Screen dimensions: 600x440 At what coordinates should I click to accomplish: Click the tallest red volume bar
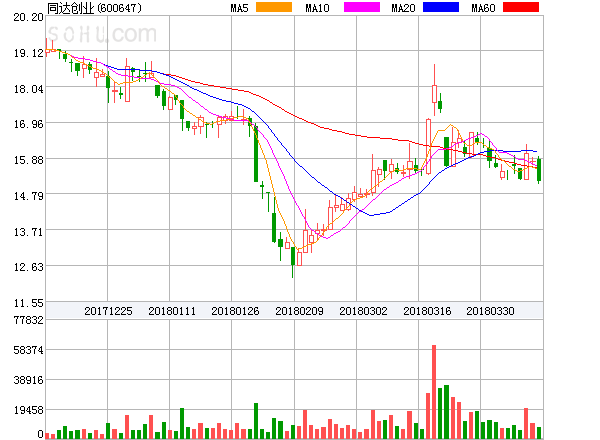[434, 392]
